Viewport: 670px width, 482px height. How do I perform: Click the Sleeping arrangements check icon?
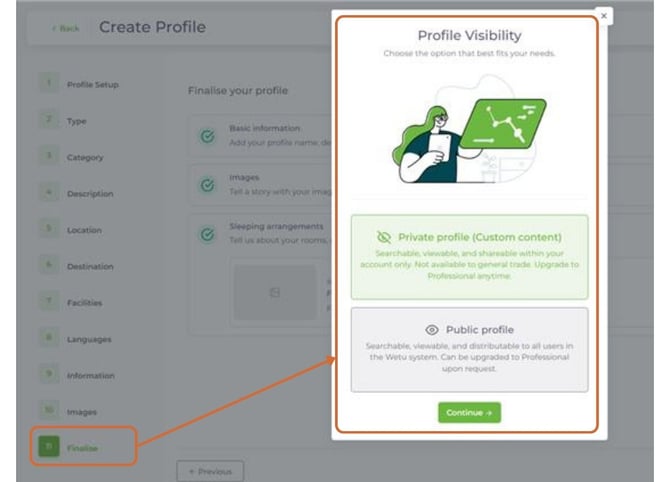(x=207, y=235)
